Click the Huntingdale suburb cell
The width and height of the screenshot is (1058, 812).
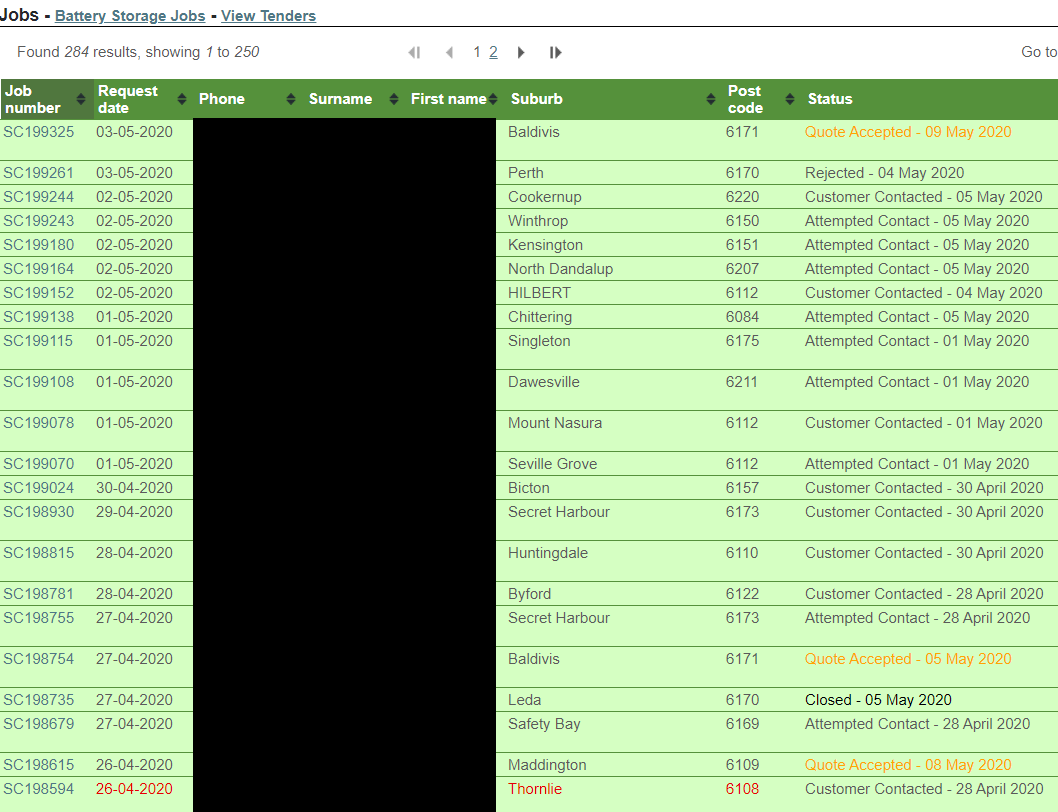click(548, 553)
